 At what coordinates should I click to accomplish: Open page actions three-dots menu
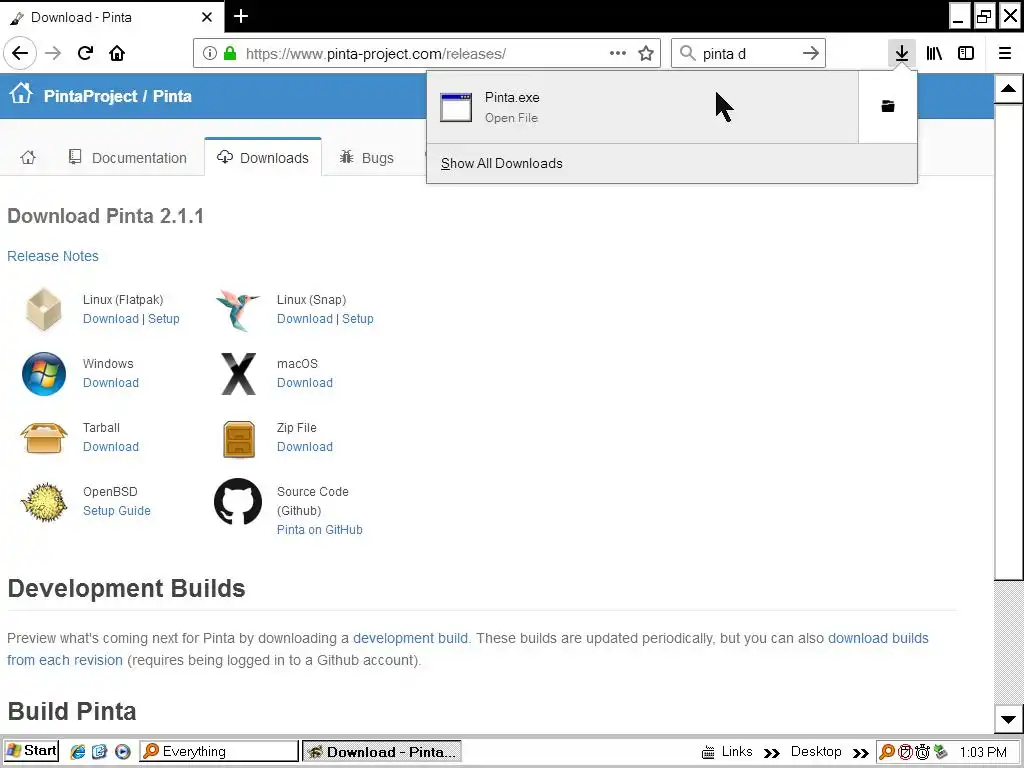point(617,53)
